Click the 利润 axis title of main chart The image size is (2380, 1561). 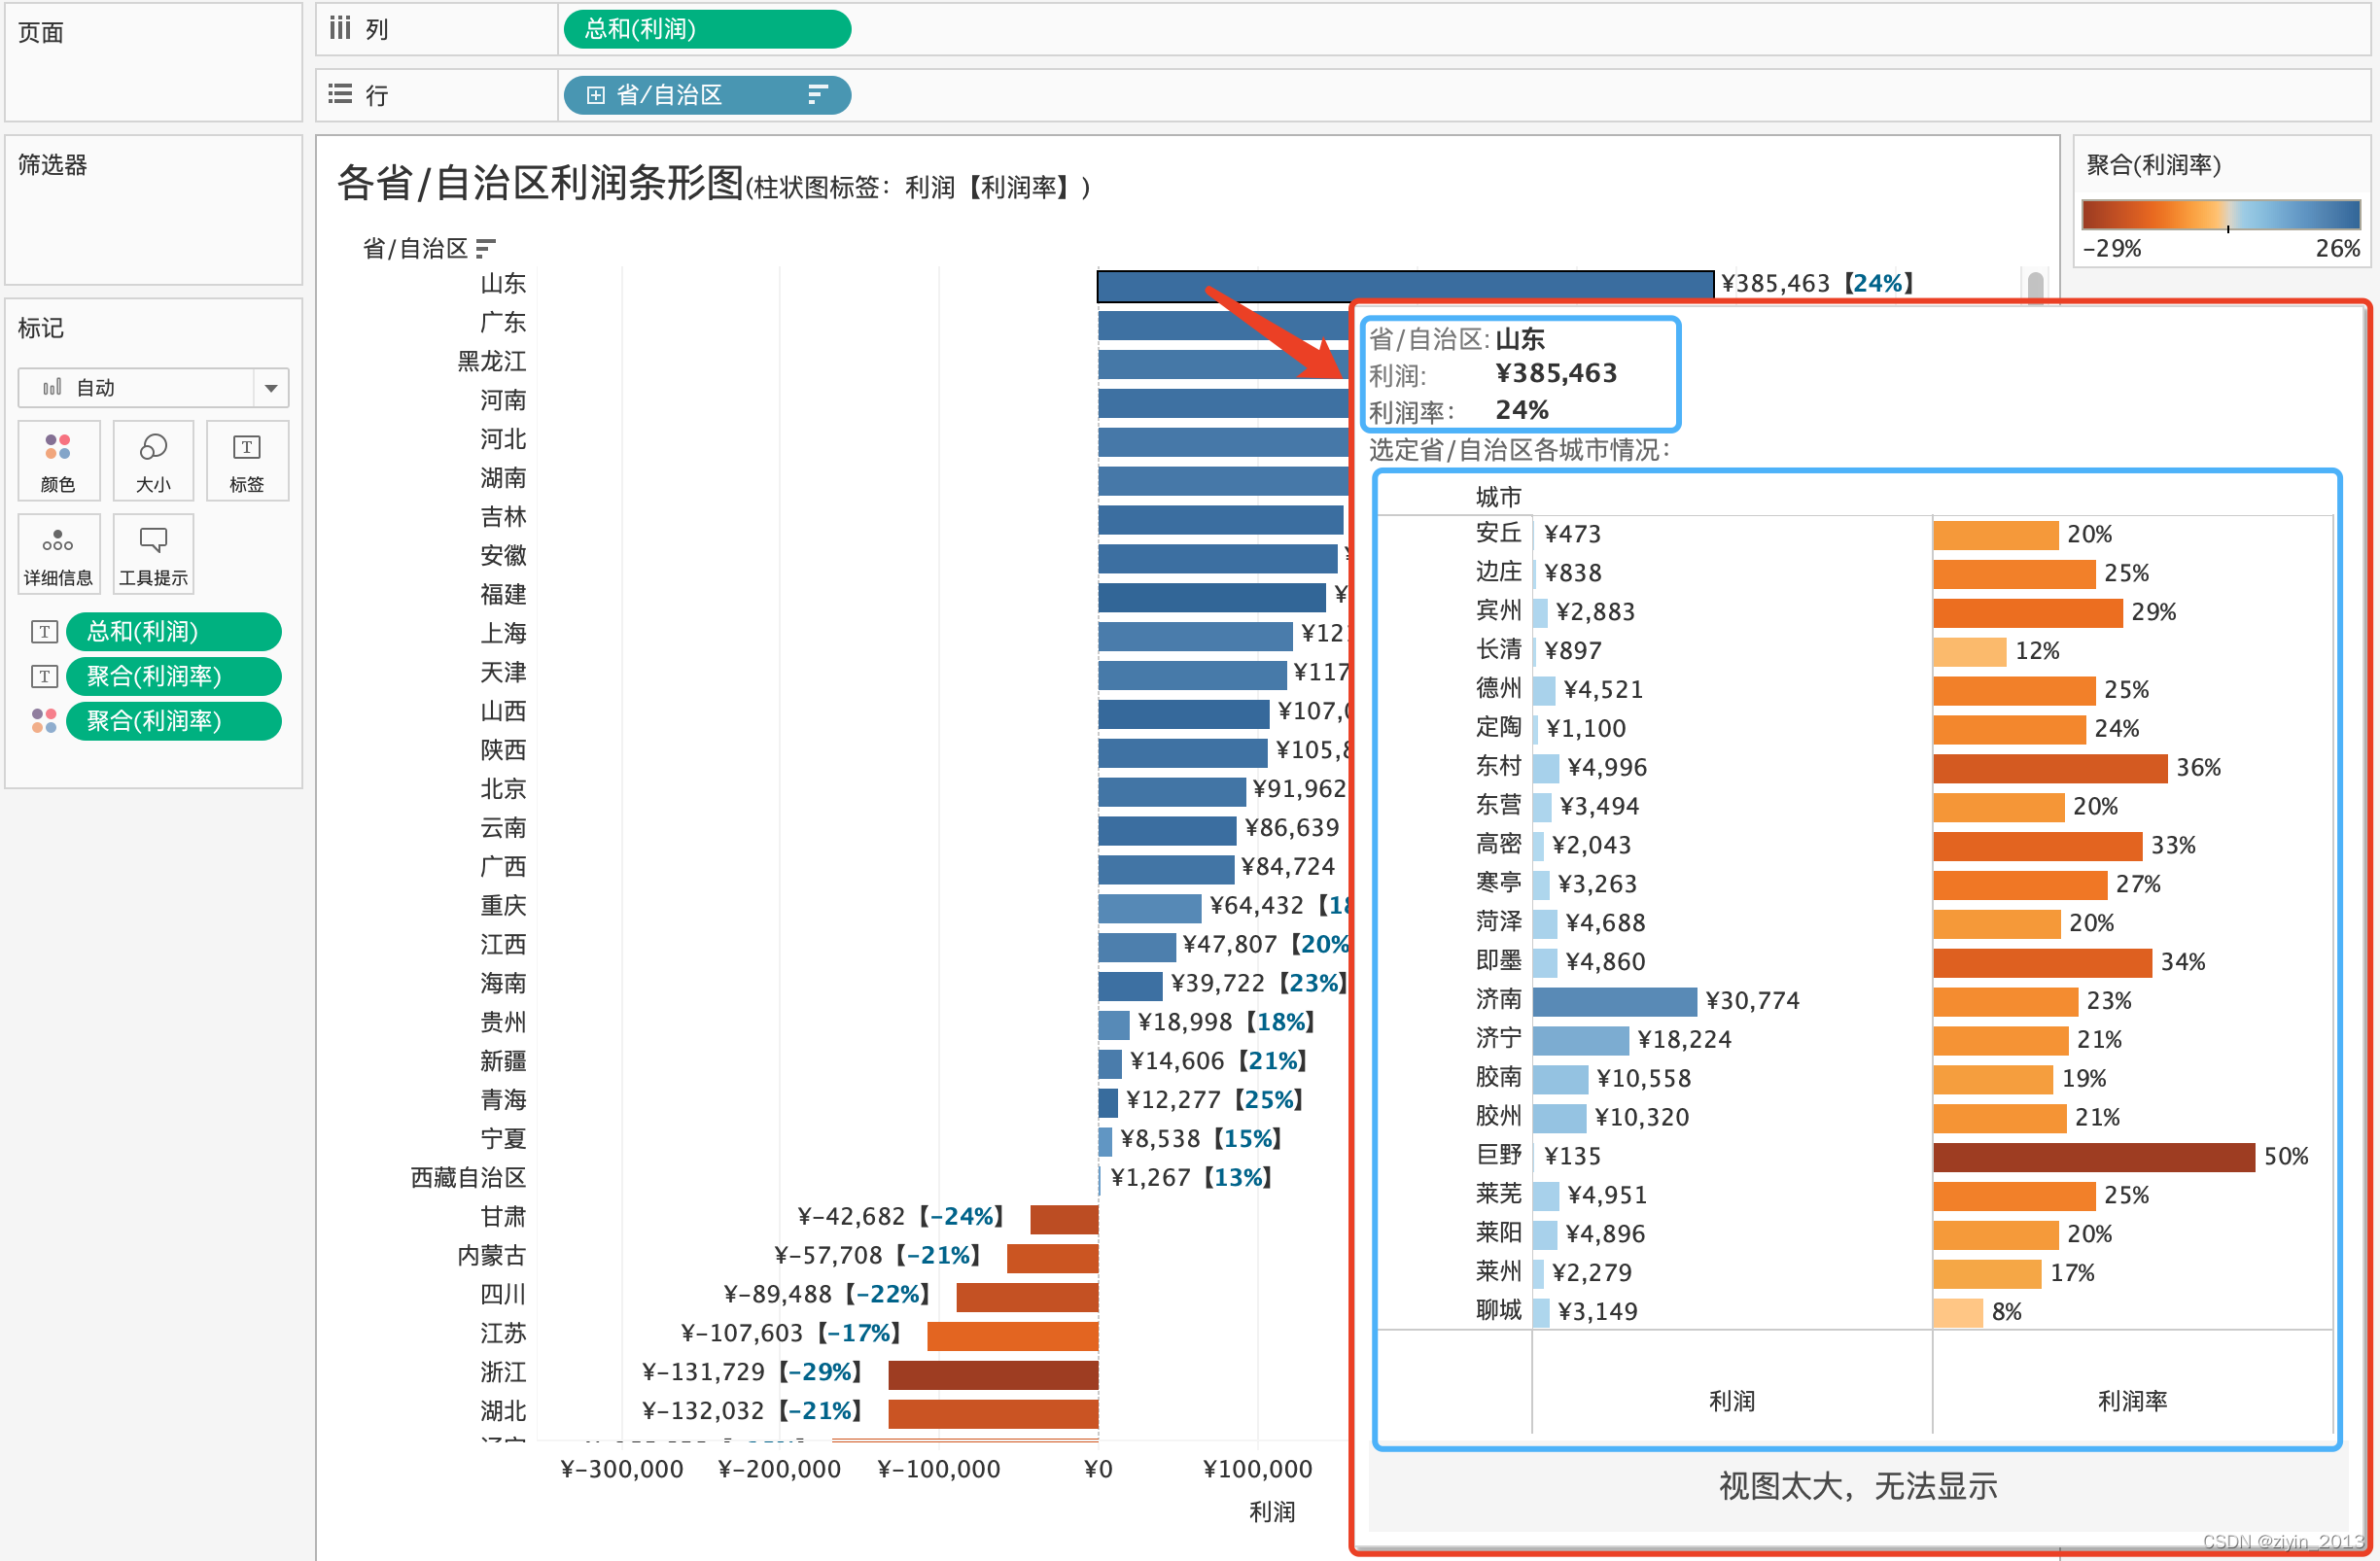[1272, 1511]
